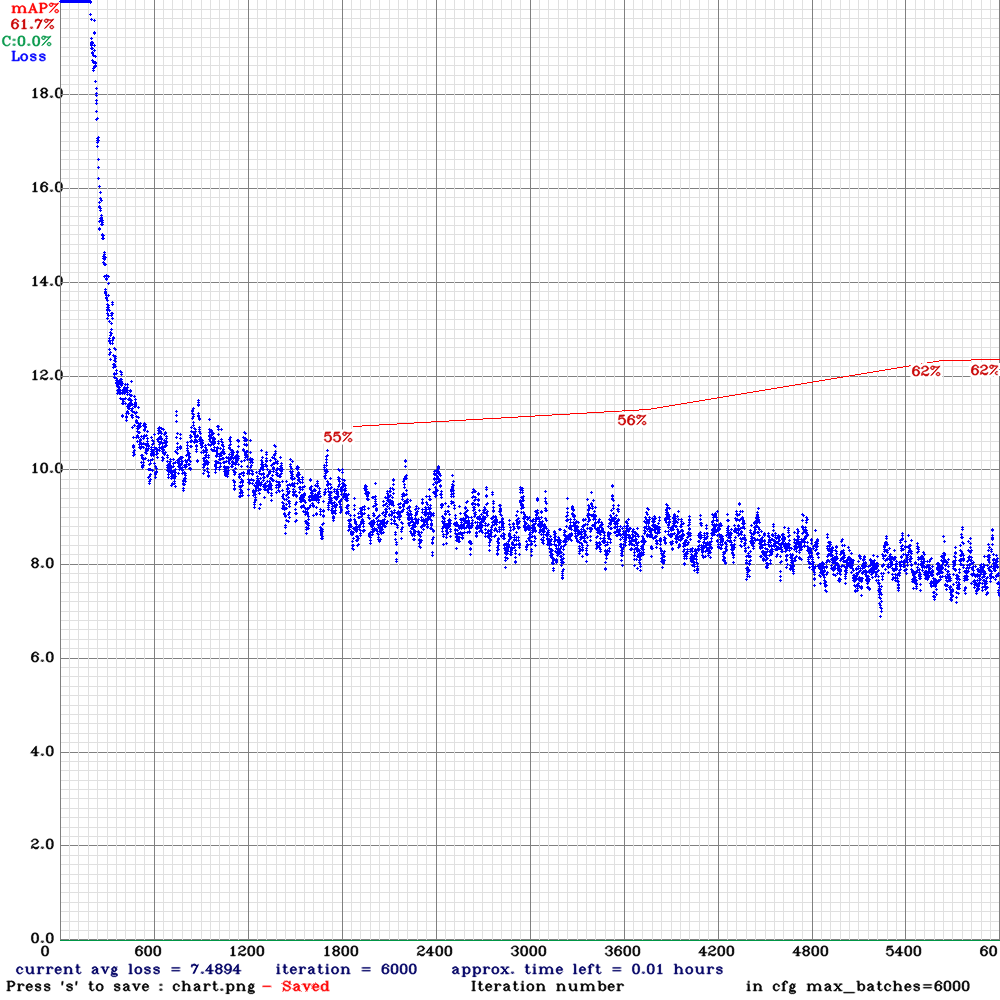Viewport: 1000px width, 1000px height.
Task: Click the 1800 x-axis label
Action: (341, 952)
